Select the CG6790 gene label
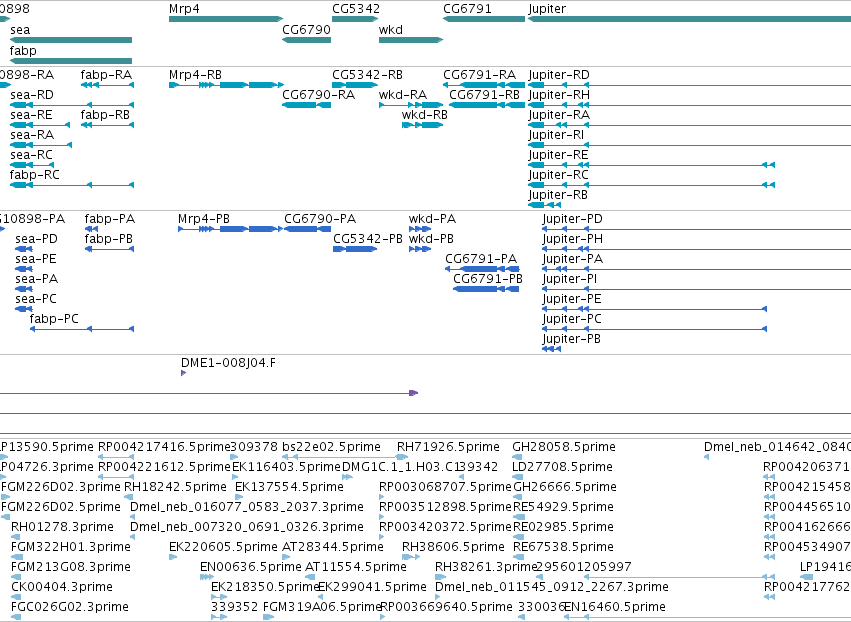Screen dimensions: 851x622 coord(306,30)
